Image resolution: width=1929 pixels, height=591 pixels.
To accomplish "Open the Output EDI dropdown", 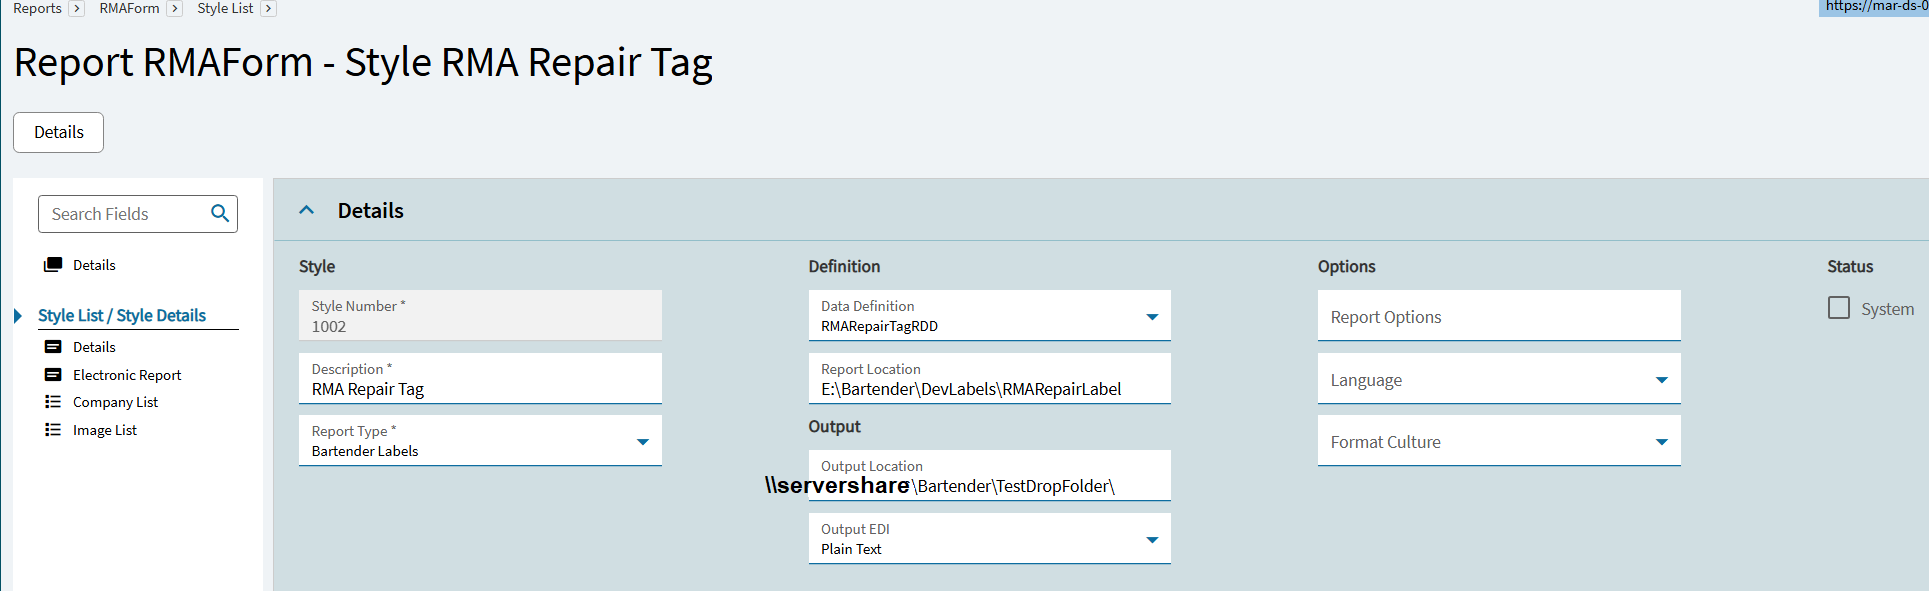I will coord(1152,540).
